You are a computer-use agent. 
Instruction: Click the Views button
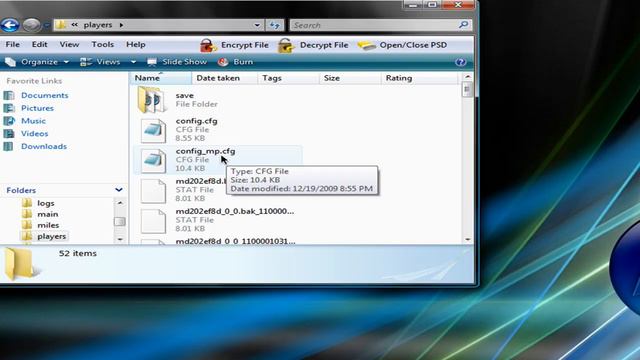click(100, 62)
